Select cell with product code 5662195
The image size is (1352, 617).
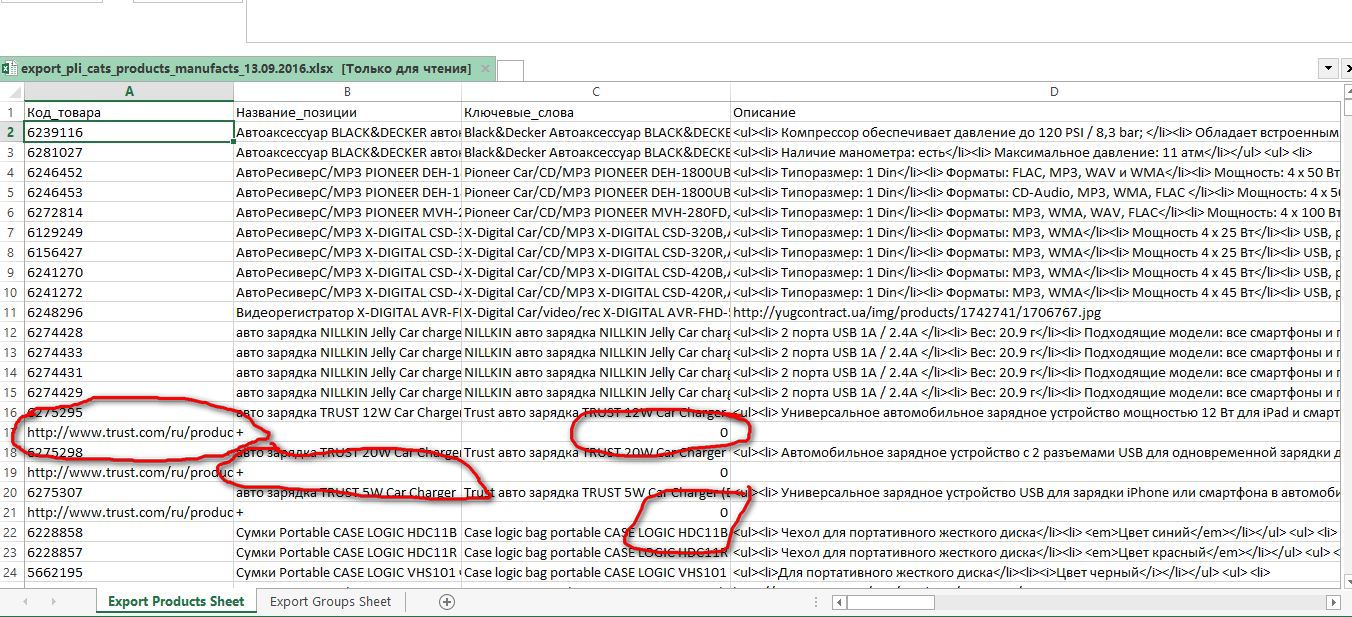coord(129,572)
